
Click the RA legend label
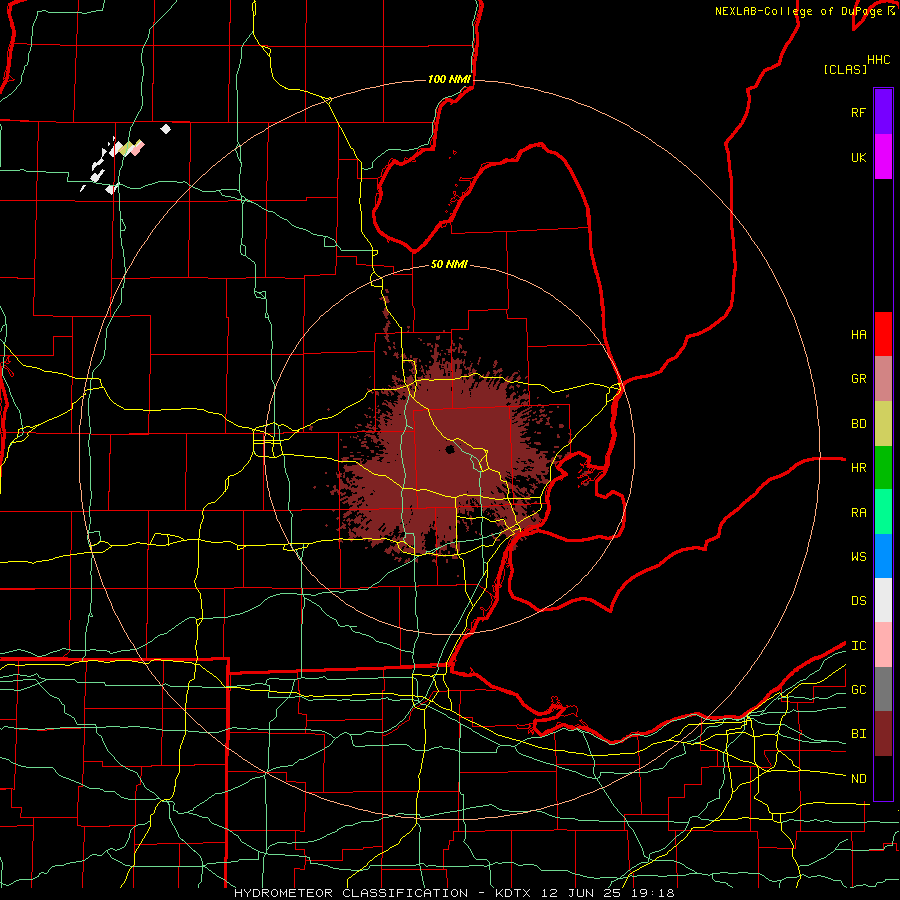[x=858, y=513]
